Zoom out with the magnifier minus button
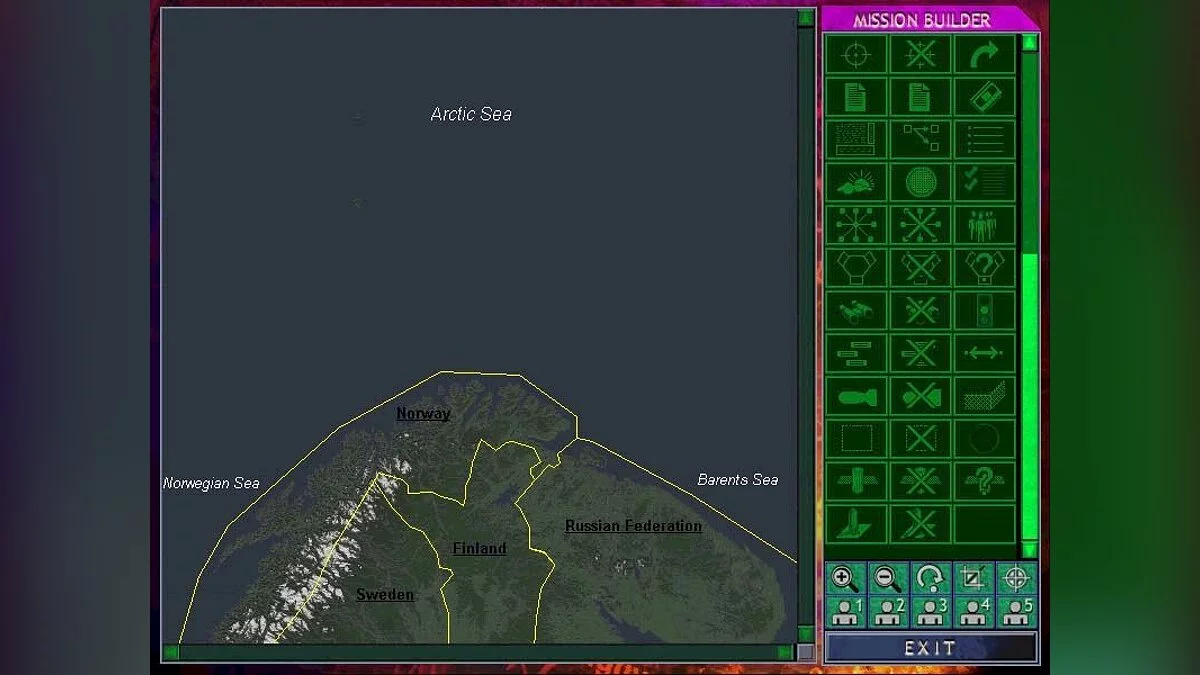Image resolution: width=1200 pixels, height=675 pixels. (x=888, y=578)
